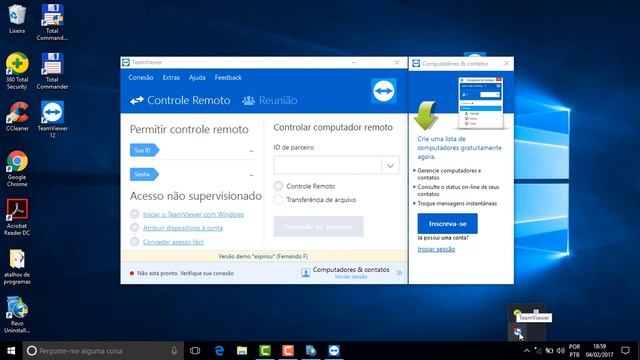Close the Computadores & contatos panel

(507, 63)
